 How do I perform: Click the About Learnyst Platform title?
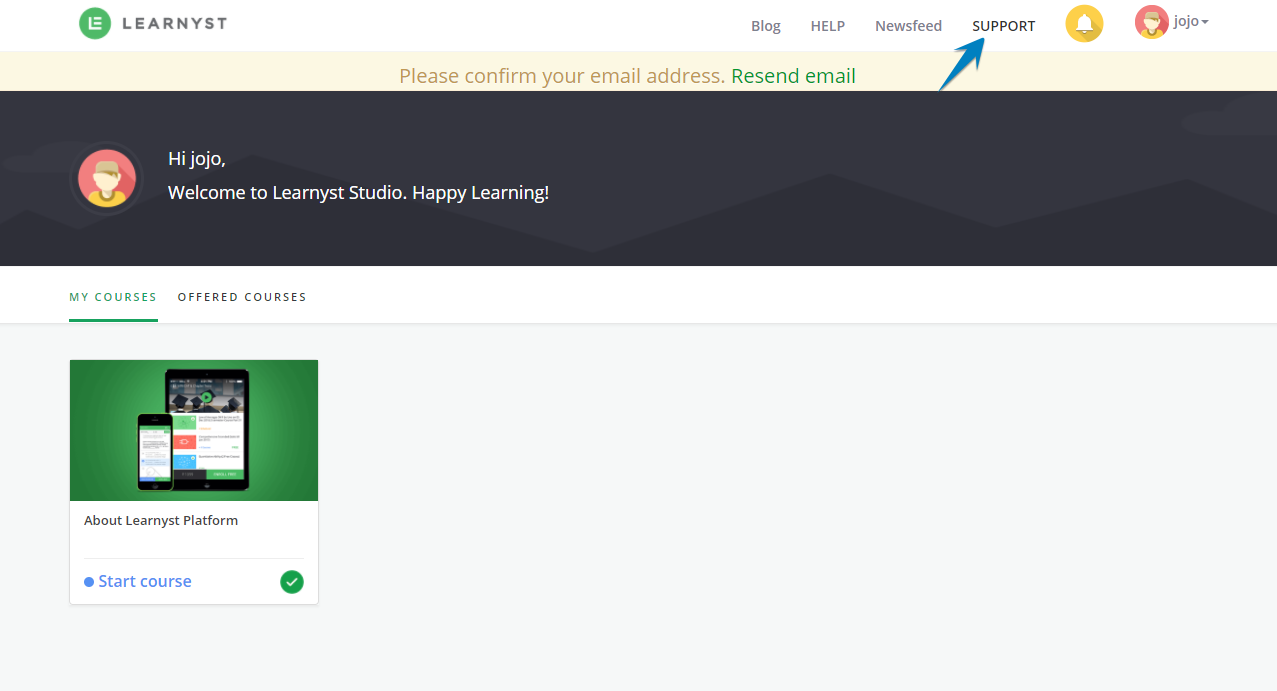161,521
